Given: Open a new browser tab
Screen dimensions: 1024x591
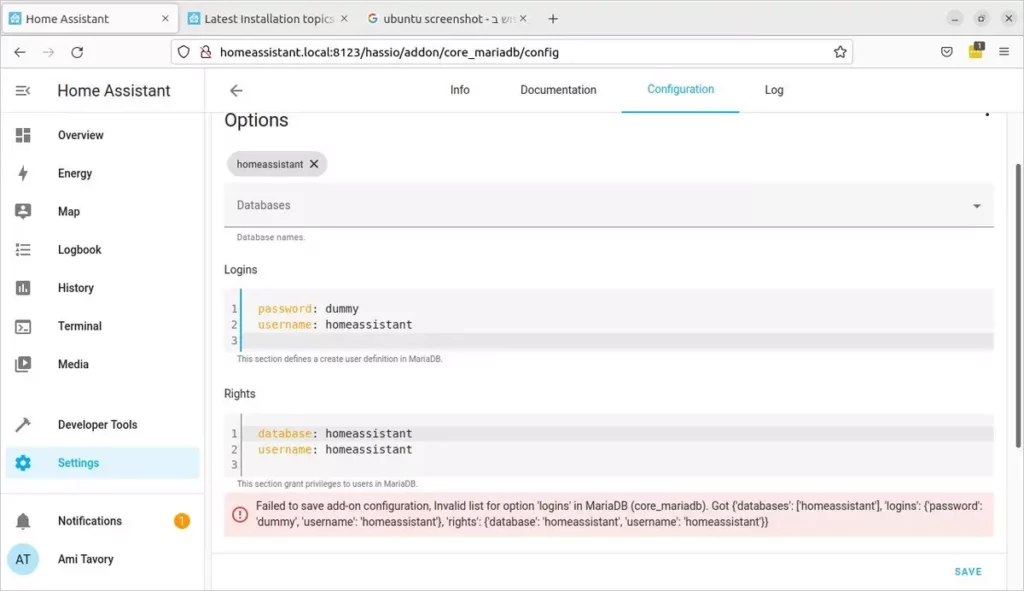Looking at the screenshot, I should pyautogui.click(x=553, y=19).
